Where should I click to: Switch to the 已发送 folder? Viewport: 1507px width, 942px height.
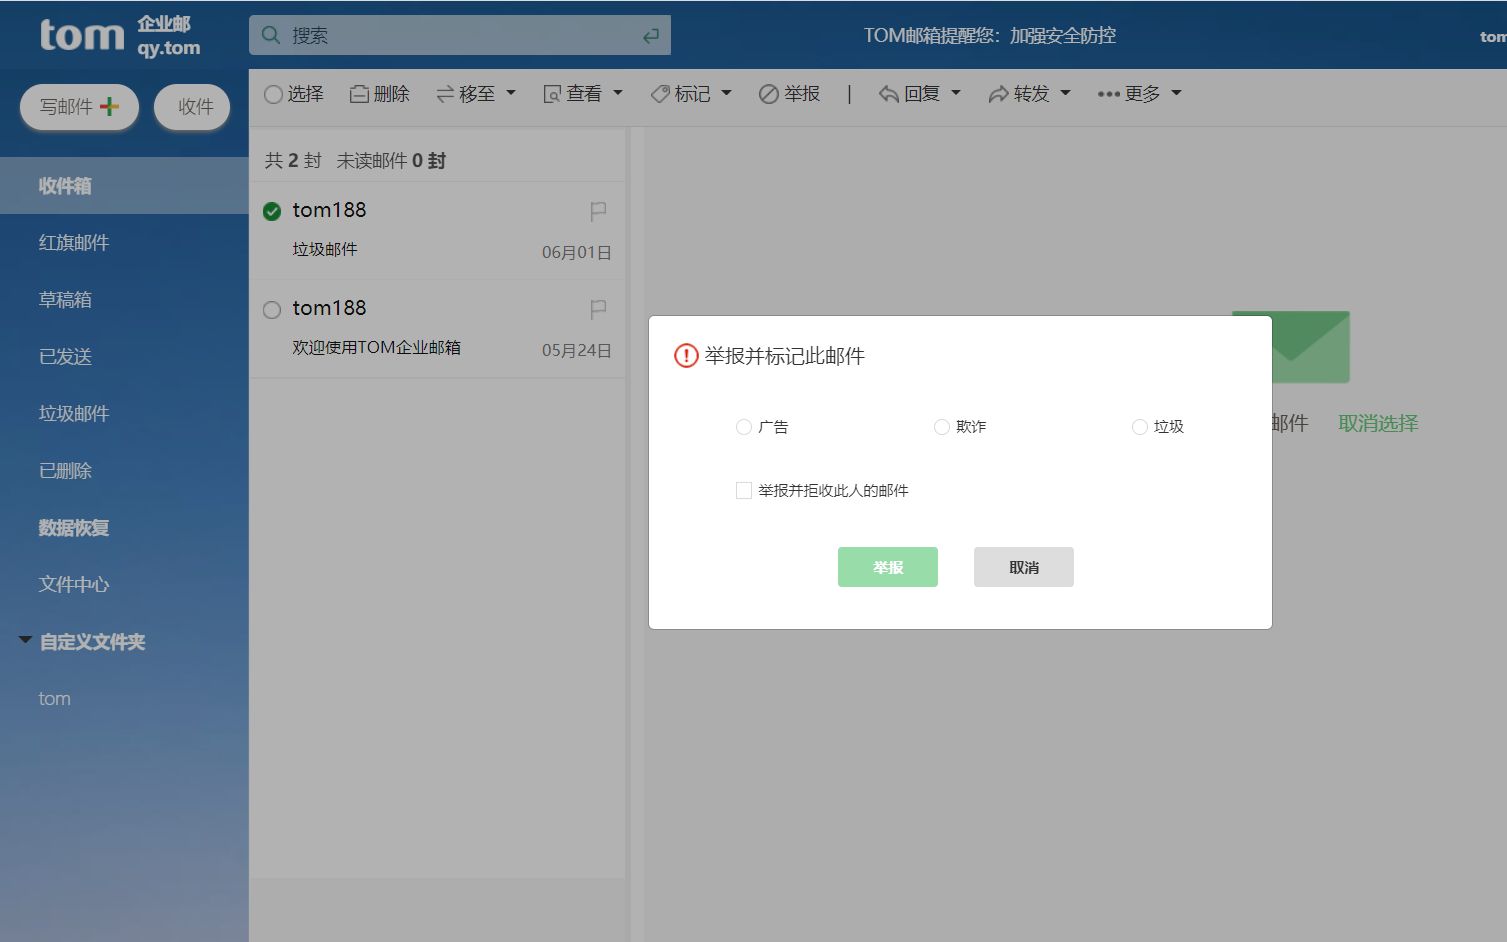point(64,356)
